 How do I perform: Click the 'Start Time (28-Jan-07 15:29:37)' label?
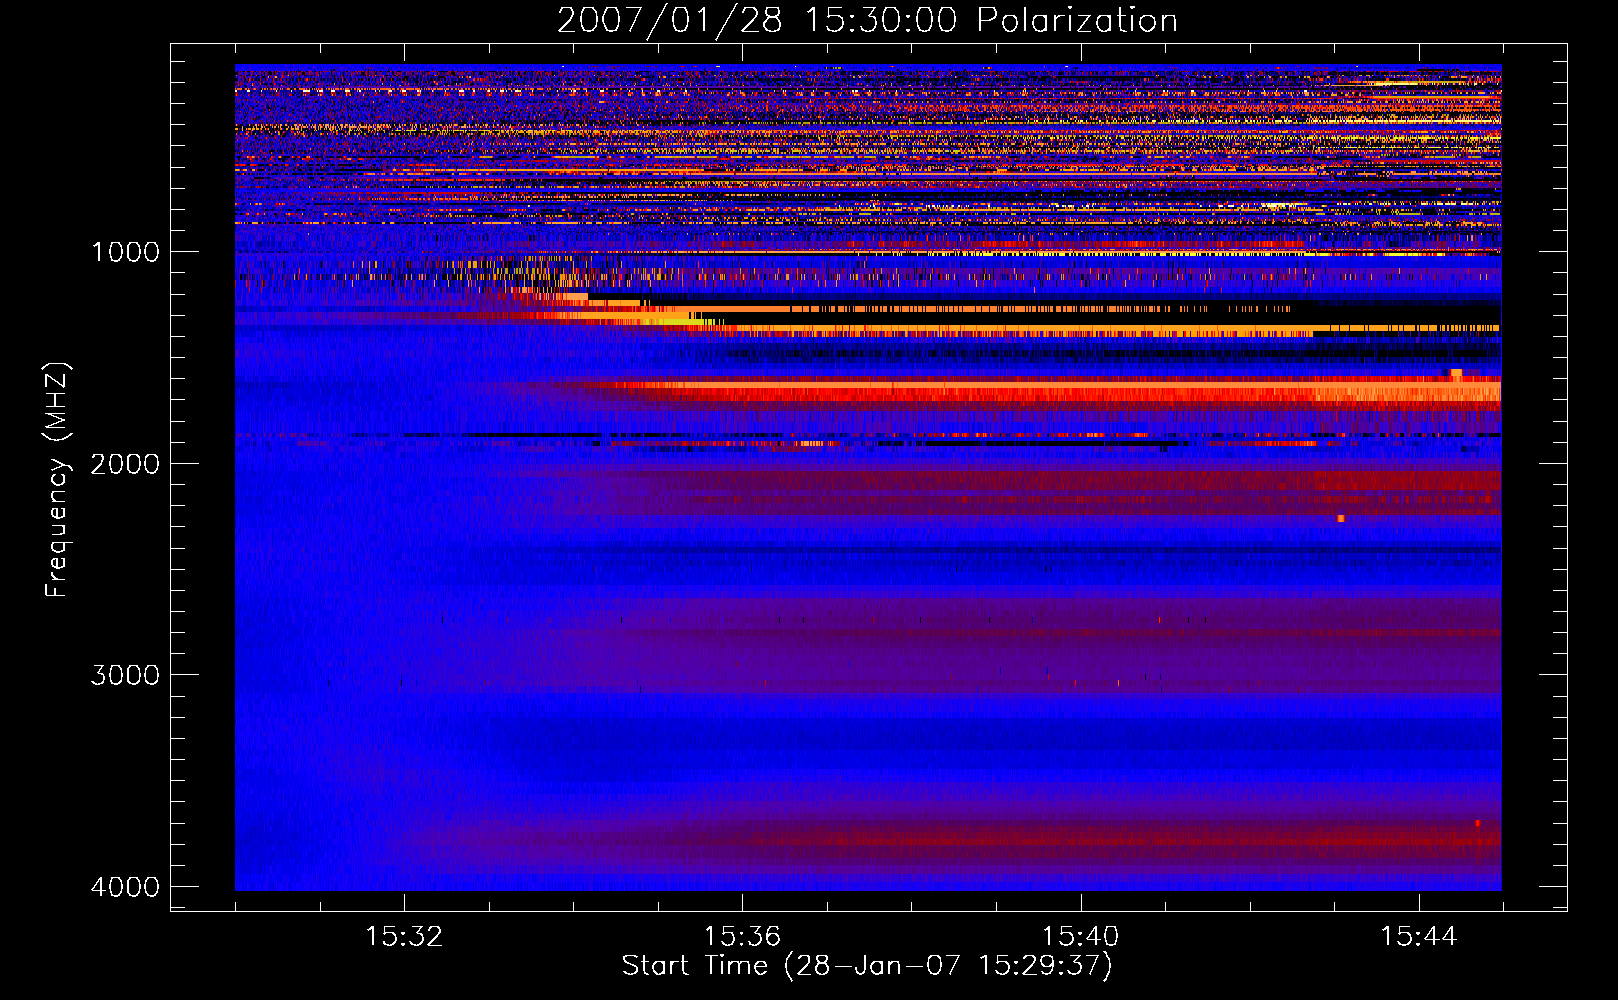[867, 966]
